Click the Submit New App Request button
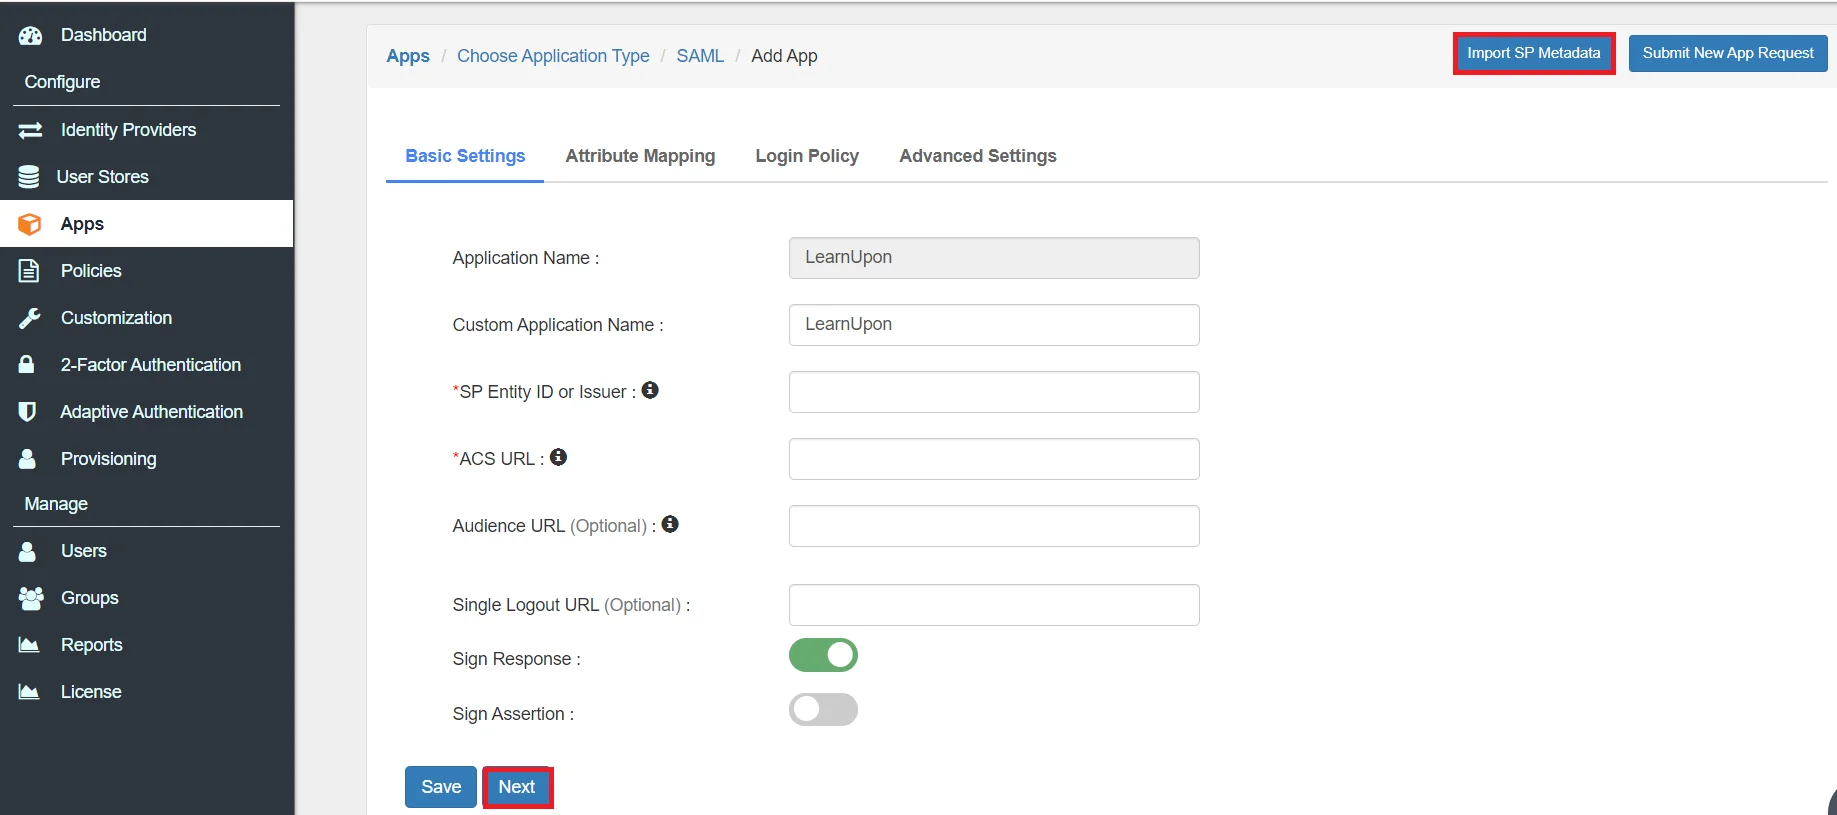This screenshot has width=1837, height=815. coord(1728,53)
